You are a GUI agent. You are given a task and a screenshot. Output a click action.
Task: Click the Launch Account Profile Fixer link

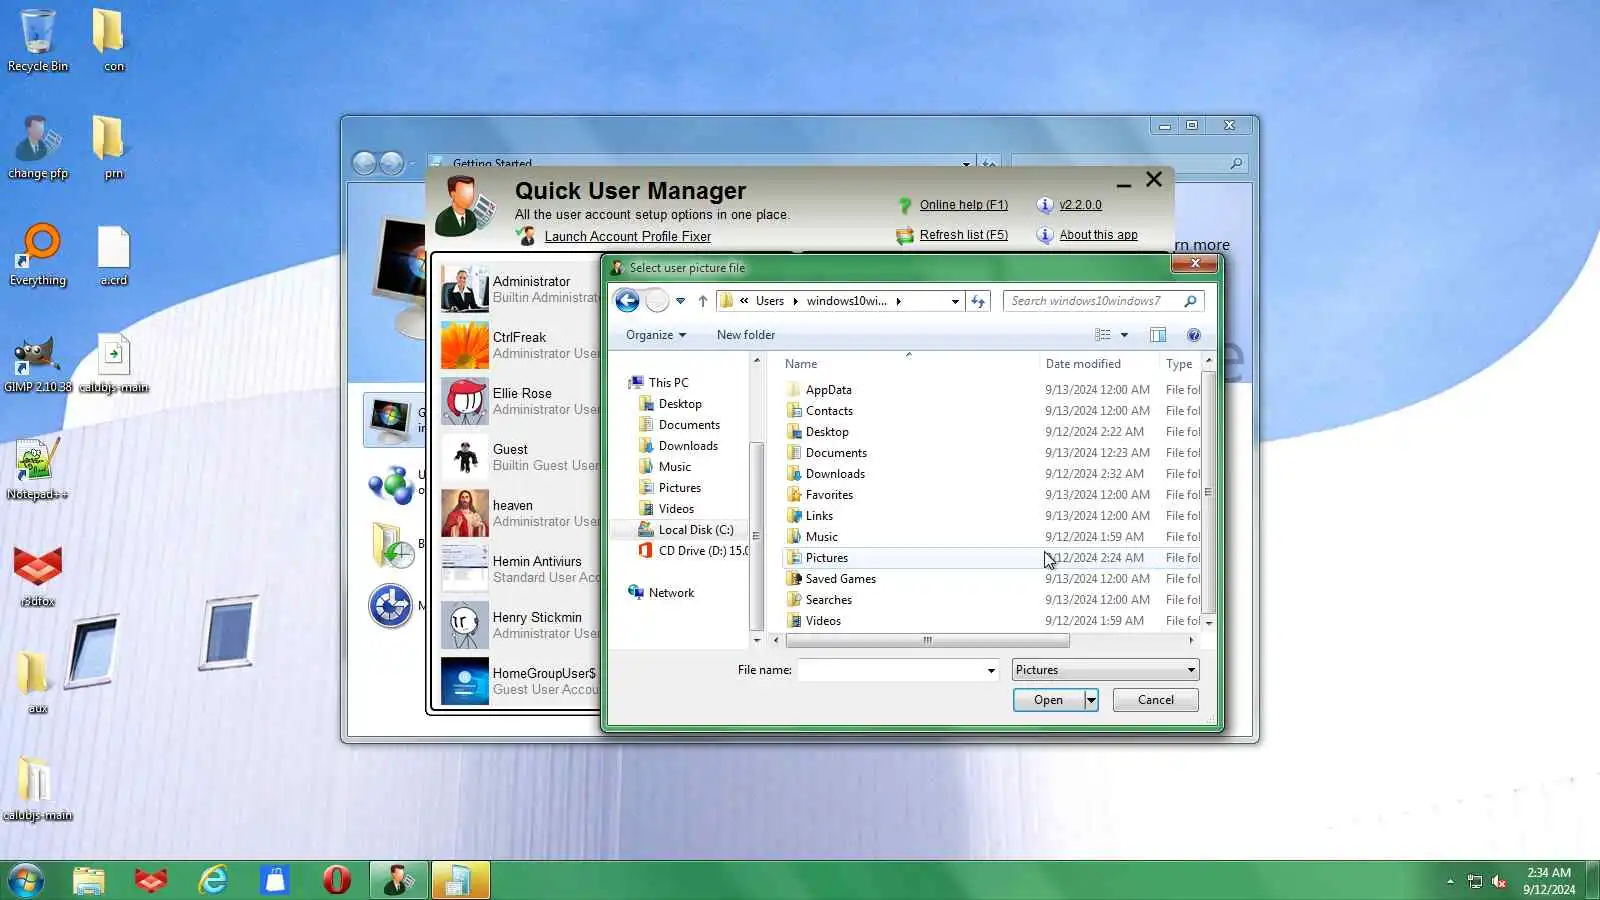(x=628, y=237)
